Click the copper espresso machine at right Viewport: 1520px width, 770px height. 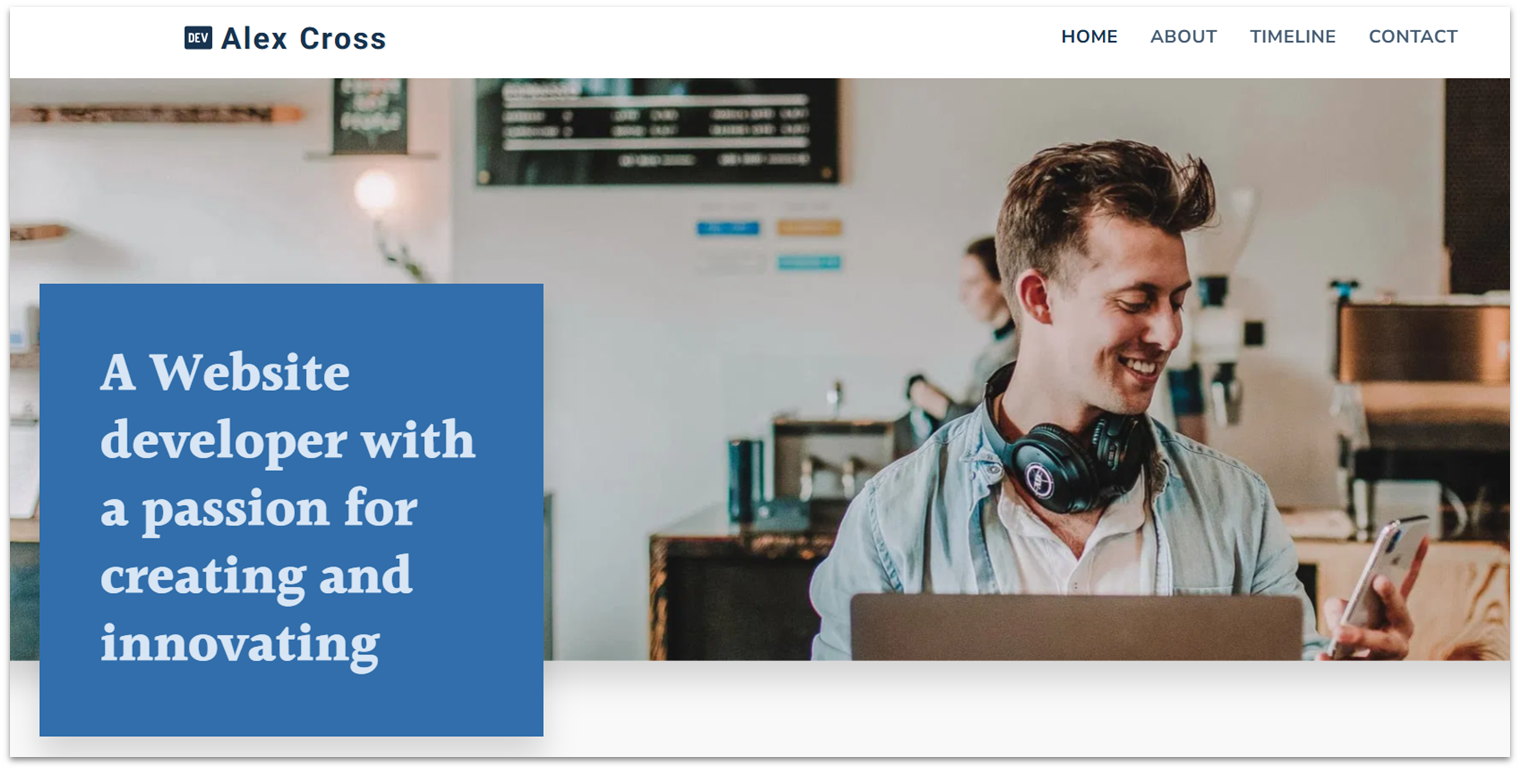coord(1424,343)
